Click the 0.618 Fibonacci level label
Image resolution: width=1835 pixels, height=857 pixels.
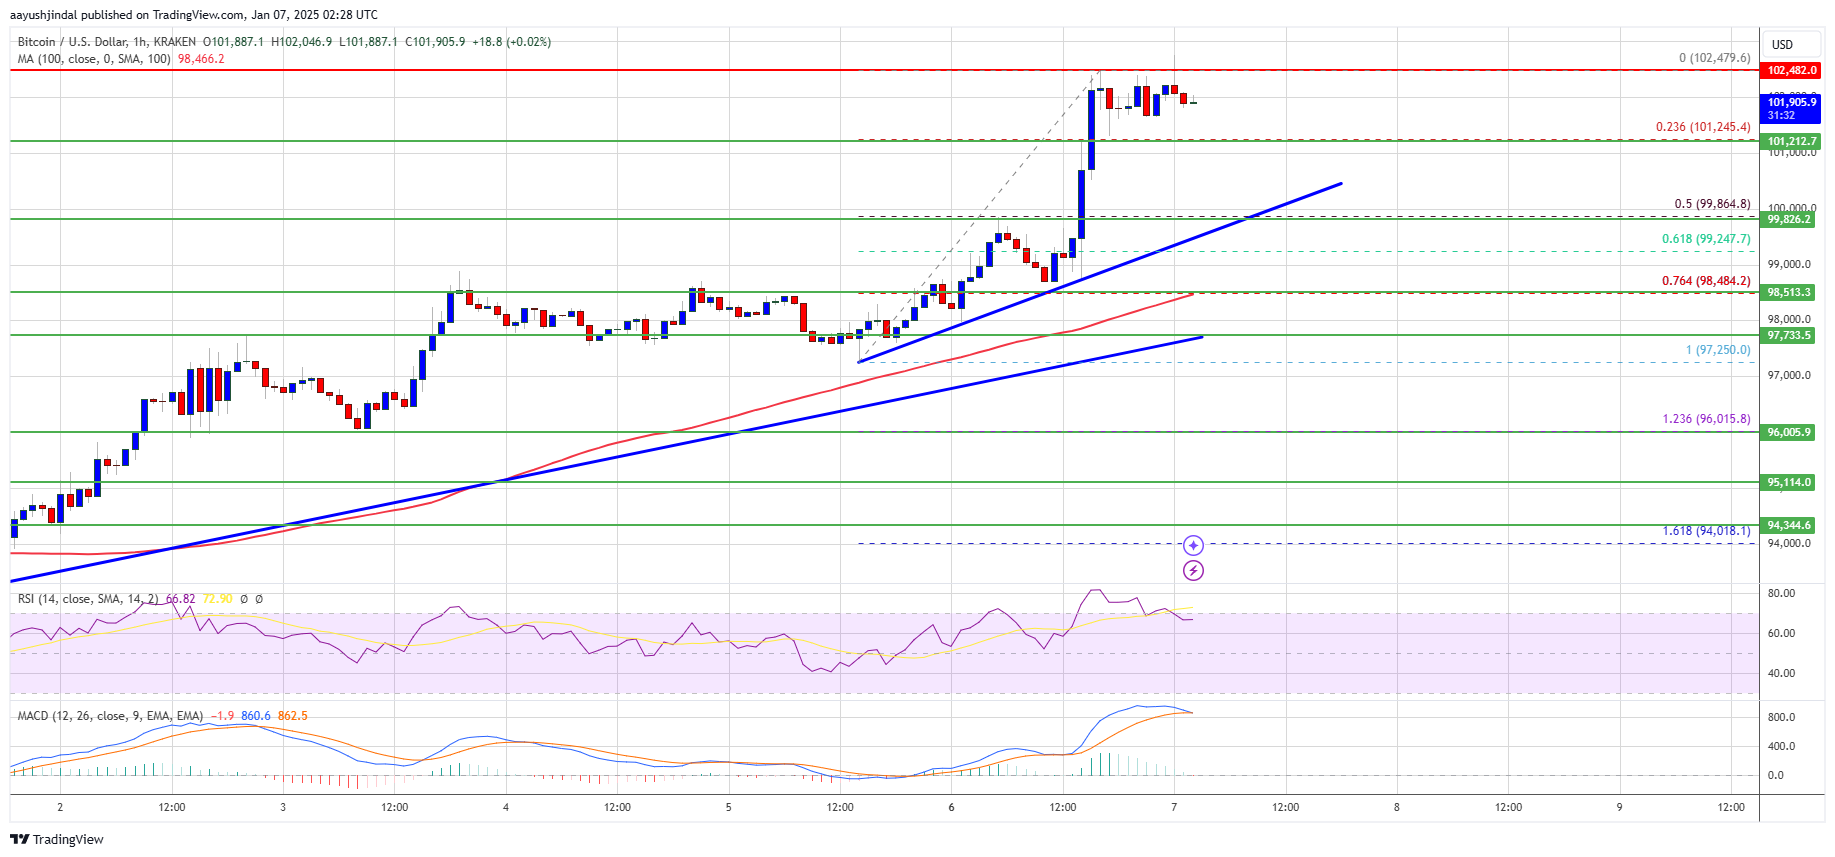pyautogui.click(x=1706, y=239)
